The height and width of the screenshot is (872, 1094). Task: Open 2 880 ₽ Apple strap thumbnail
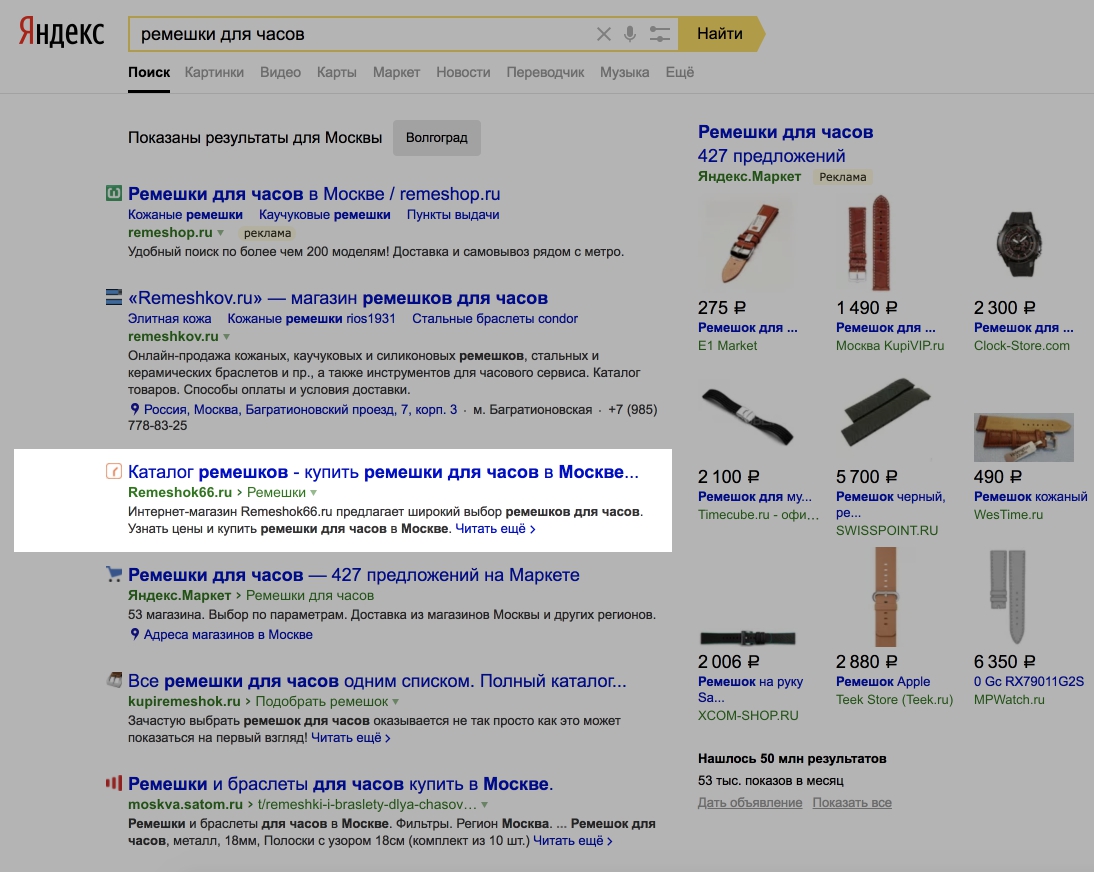pos(885,597)
